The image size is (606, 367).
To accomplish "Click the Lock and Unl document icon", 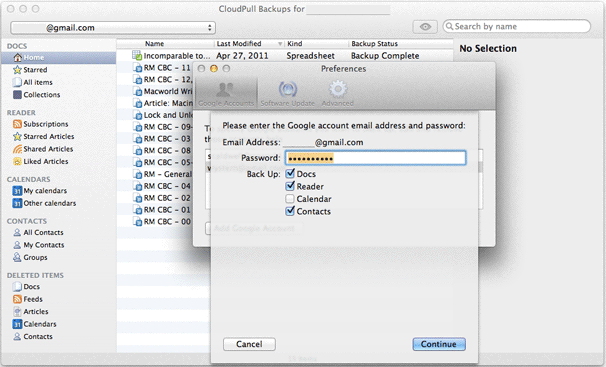I will coord(138,115).
